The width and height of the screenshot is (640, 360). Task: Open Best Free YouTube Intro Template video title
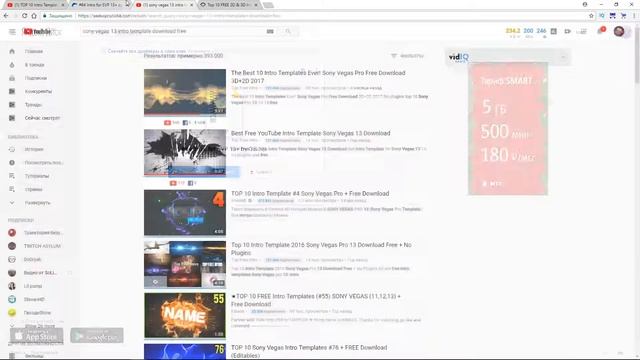click(x=311, y=133)
